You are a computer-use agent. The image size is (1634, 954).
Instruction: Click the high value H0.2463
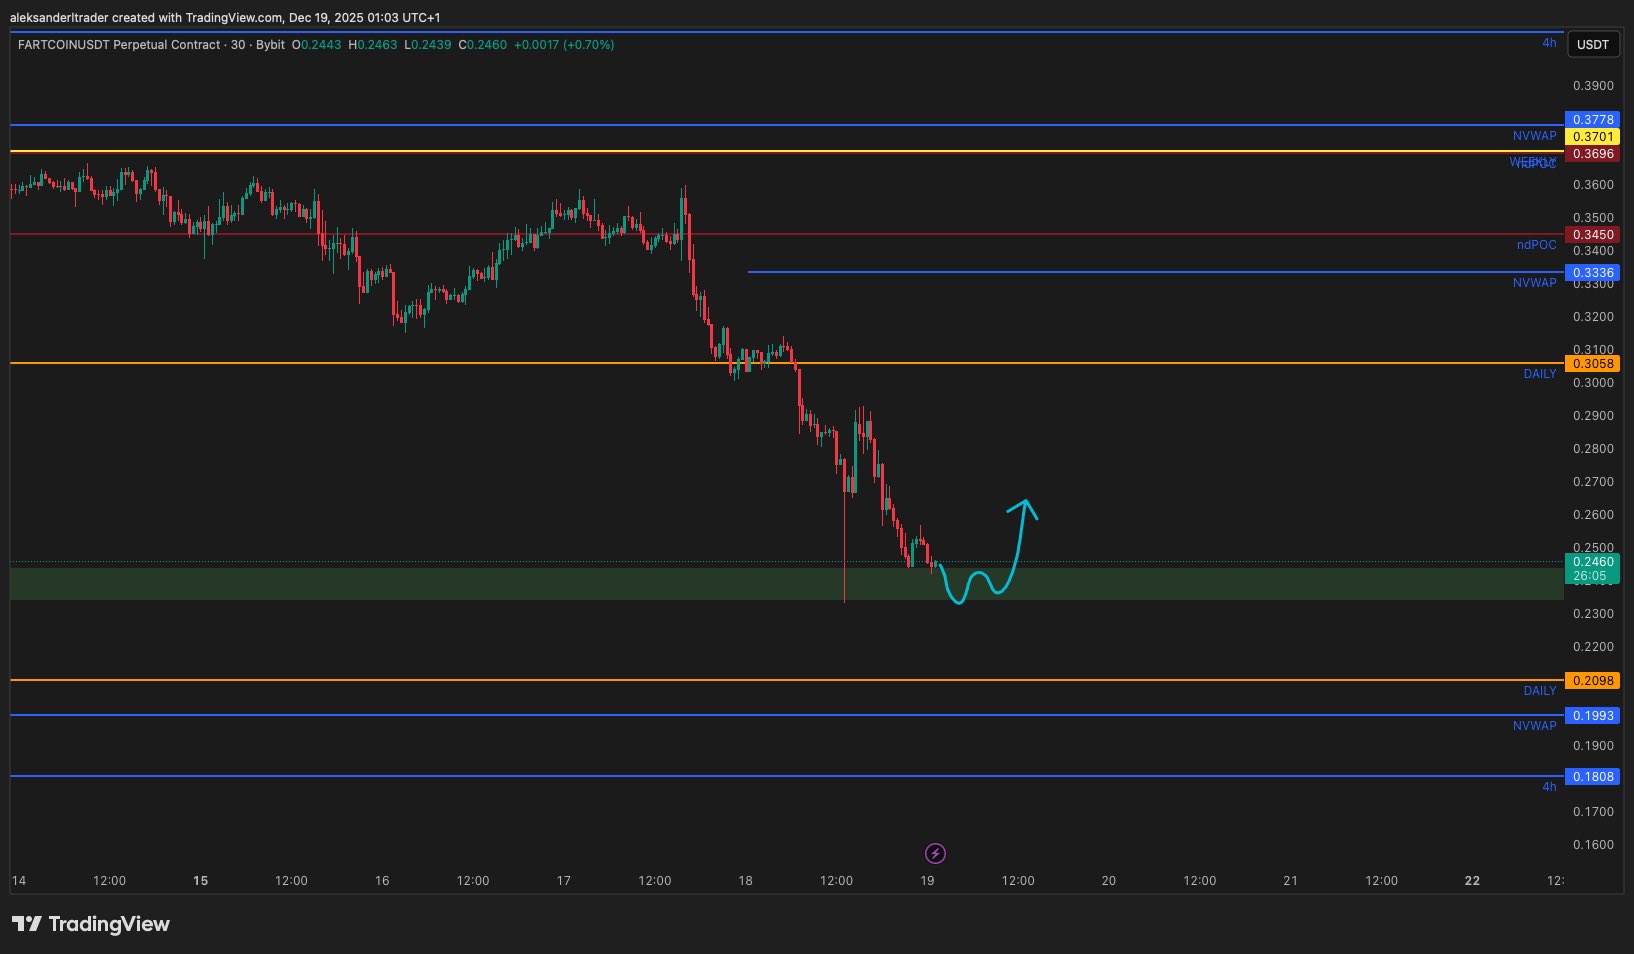pyautogui.click(x=373, y=45)
